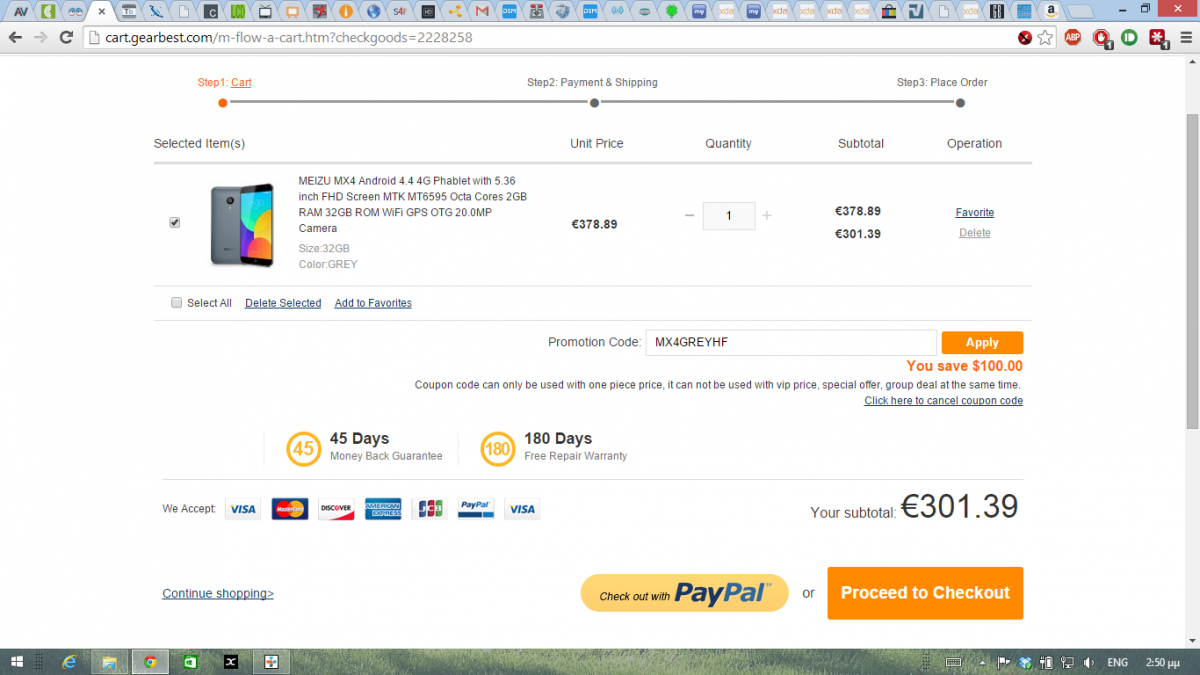Close the current cart tab

102,12
